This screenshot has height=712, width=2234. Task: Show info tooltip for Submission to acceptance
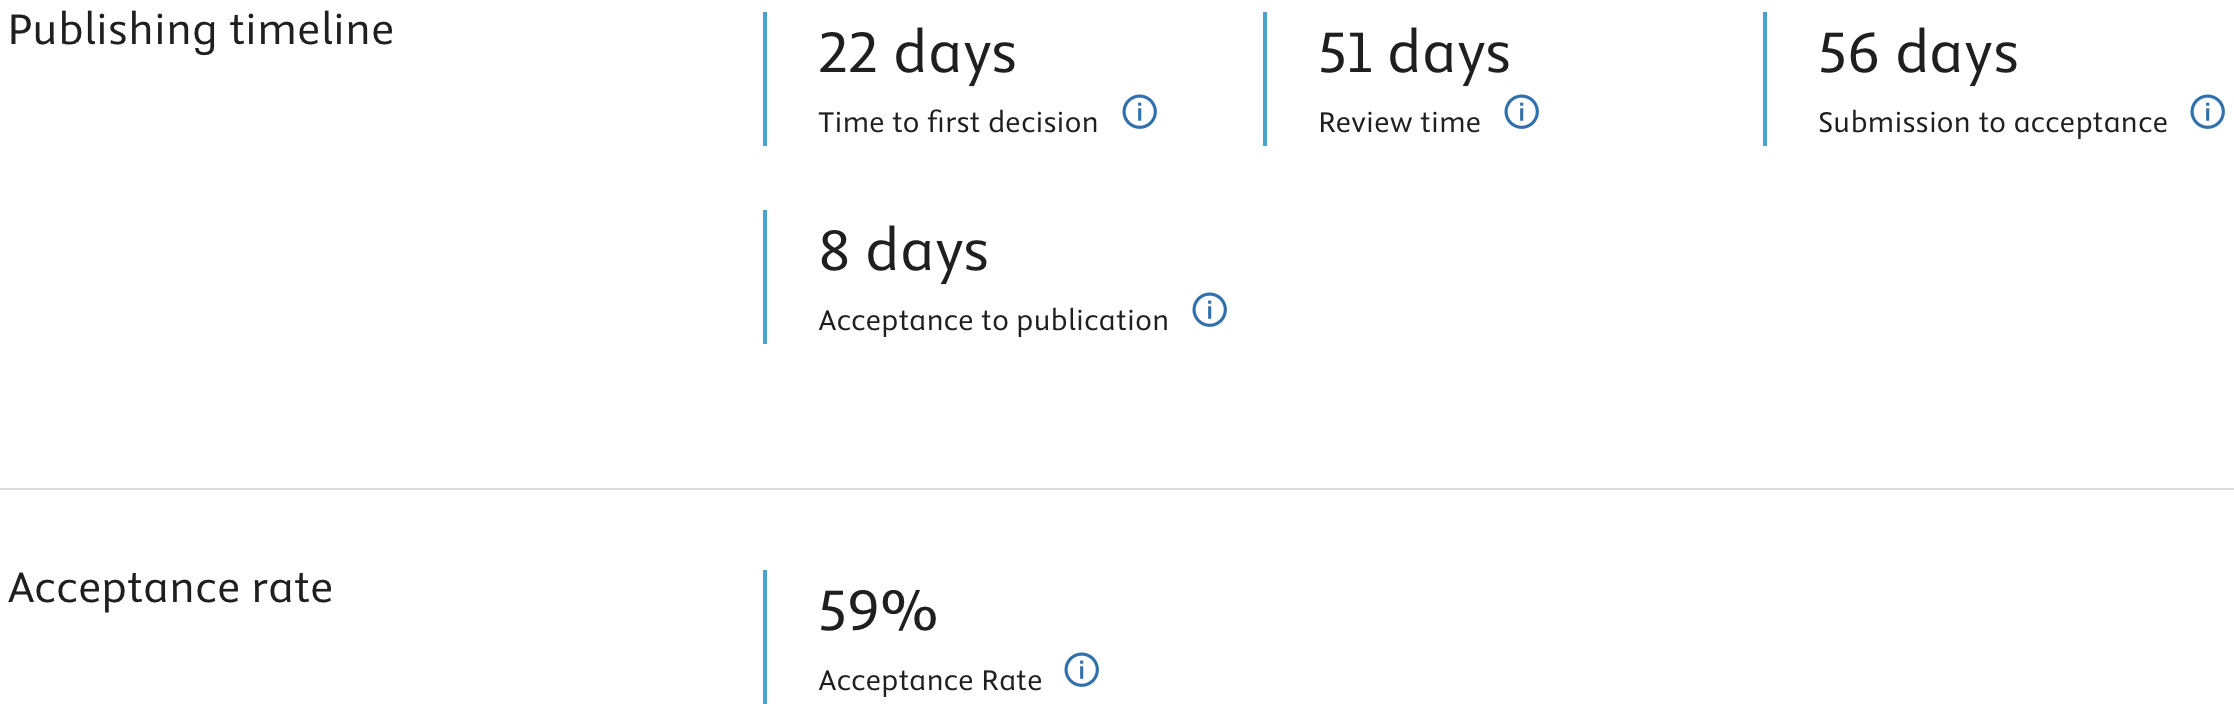pyautogui.click(x=2207, y=112)
